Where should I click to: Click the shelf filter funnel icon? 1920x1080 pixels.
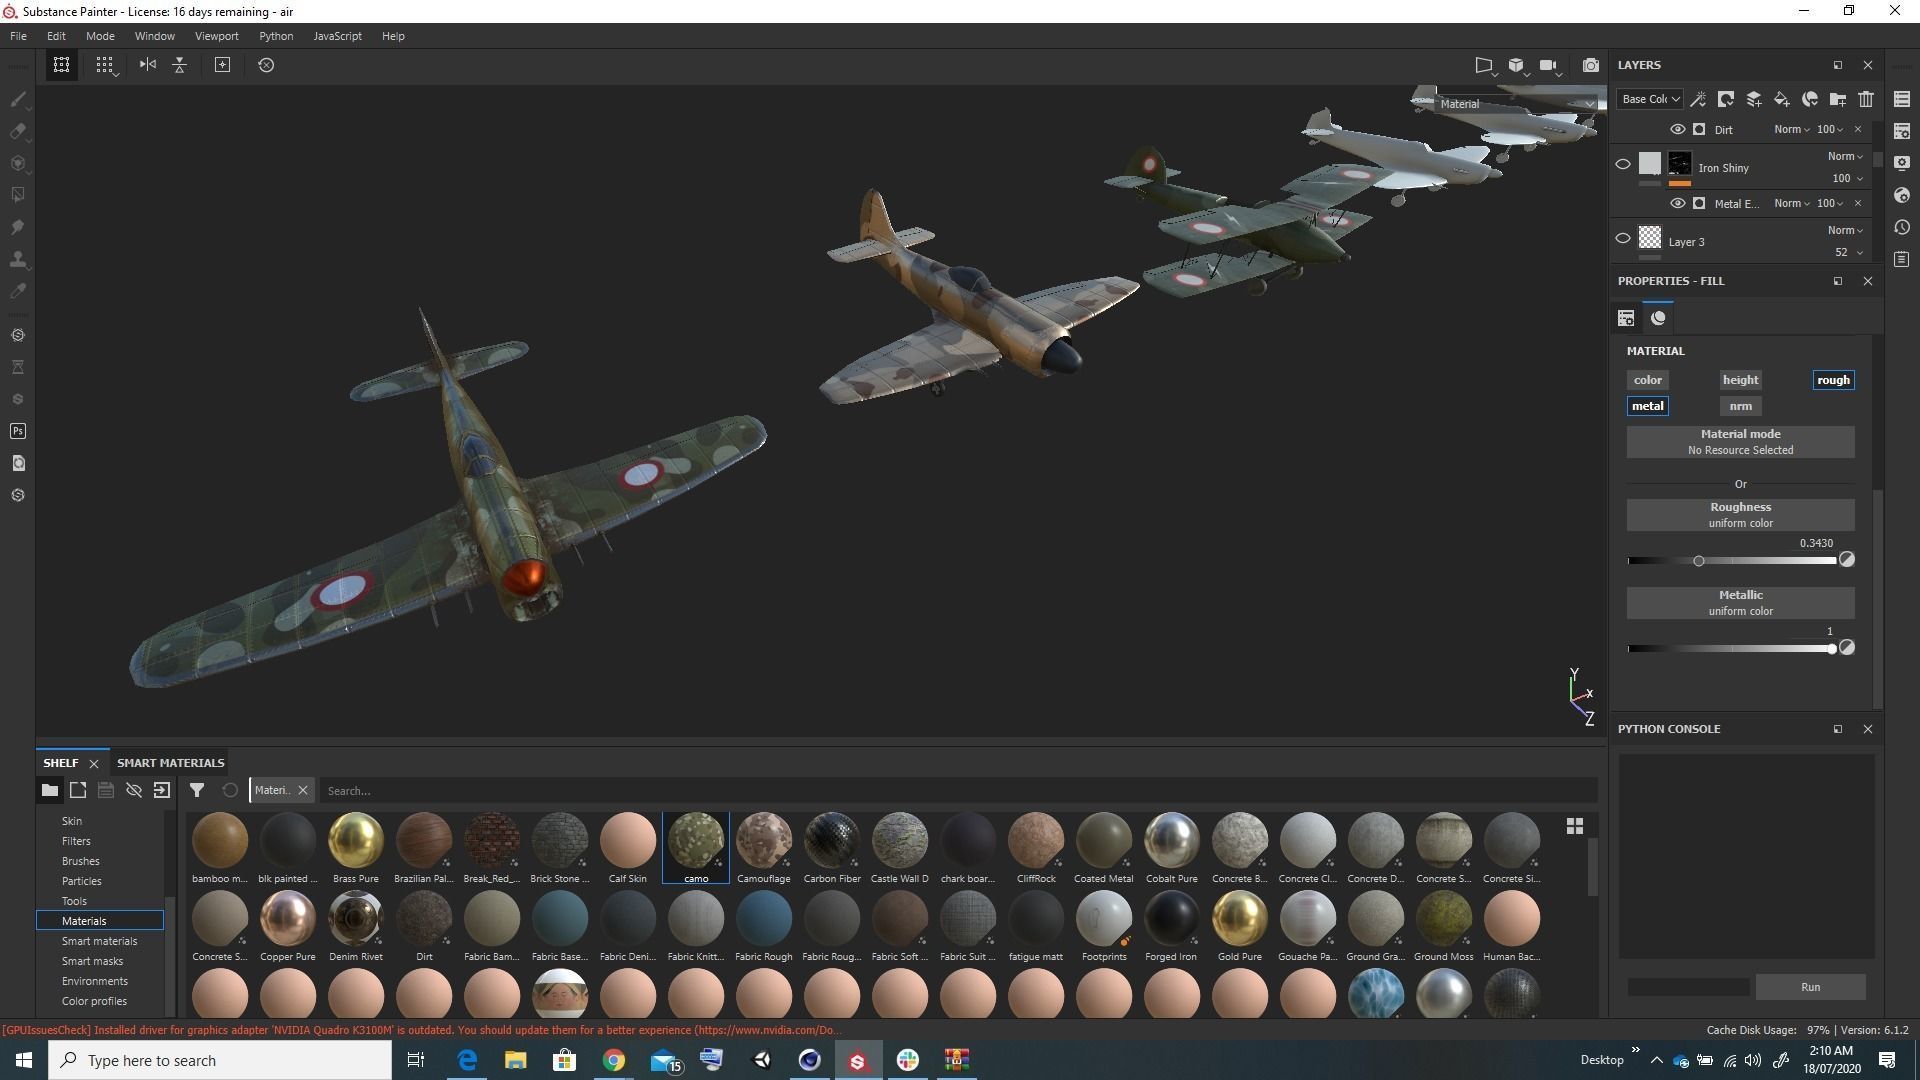click(197, 790)
